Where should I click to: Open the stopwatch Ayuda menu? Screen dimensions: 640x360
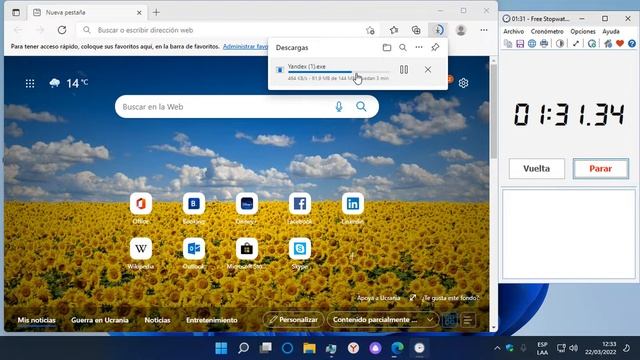click(x=611, y=31)
